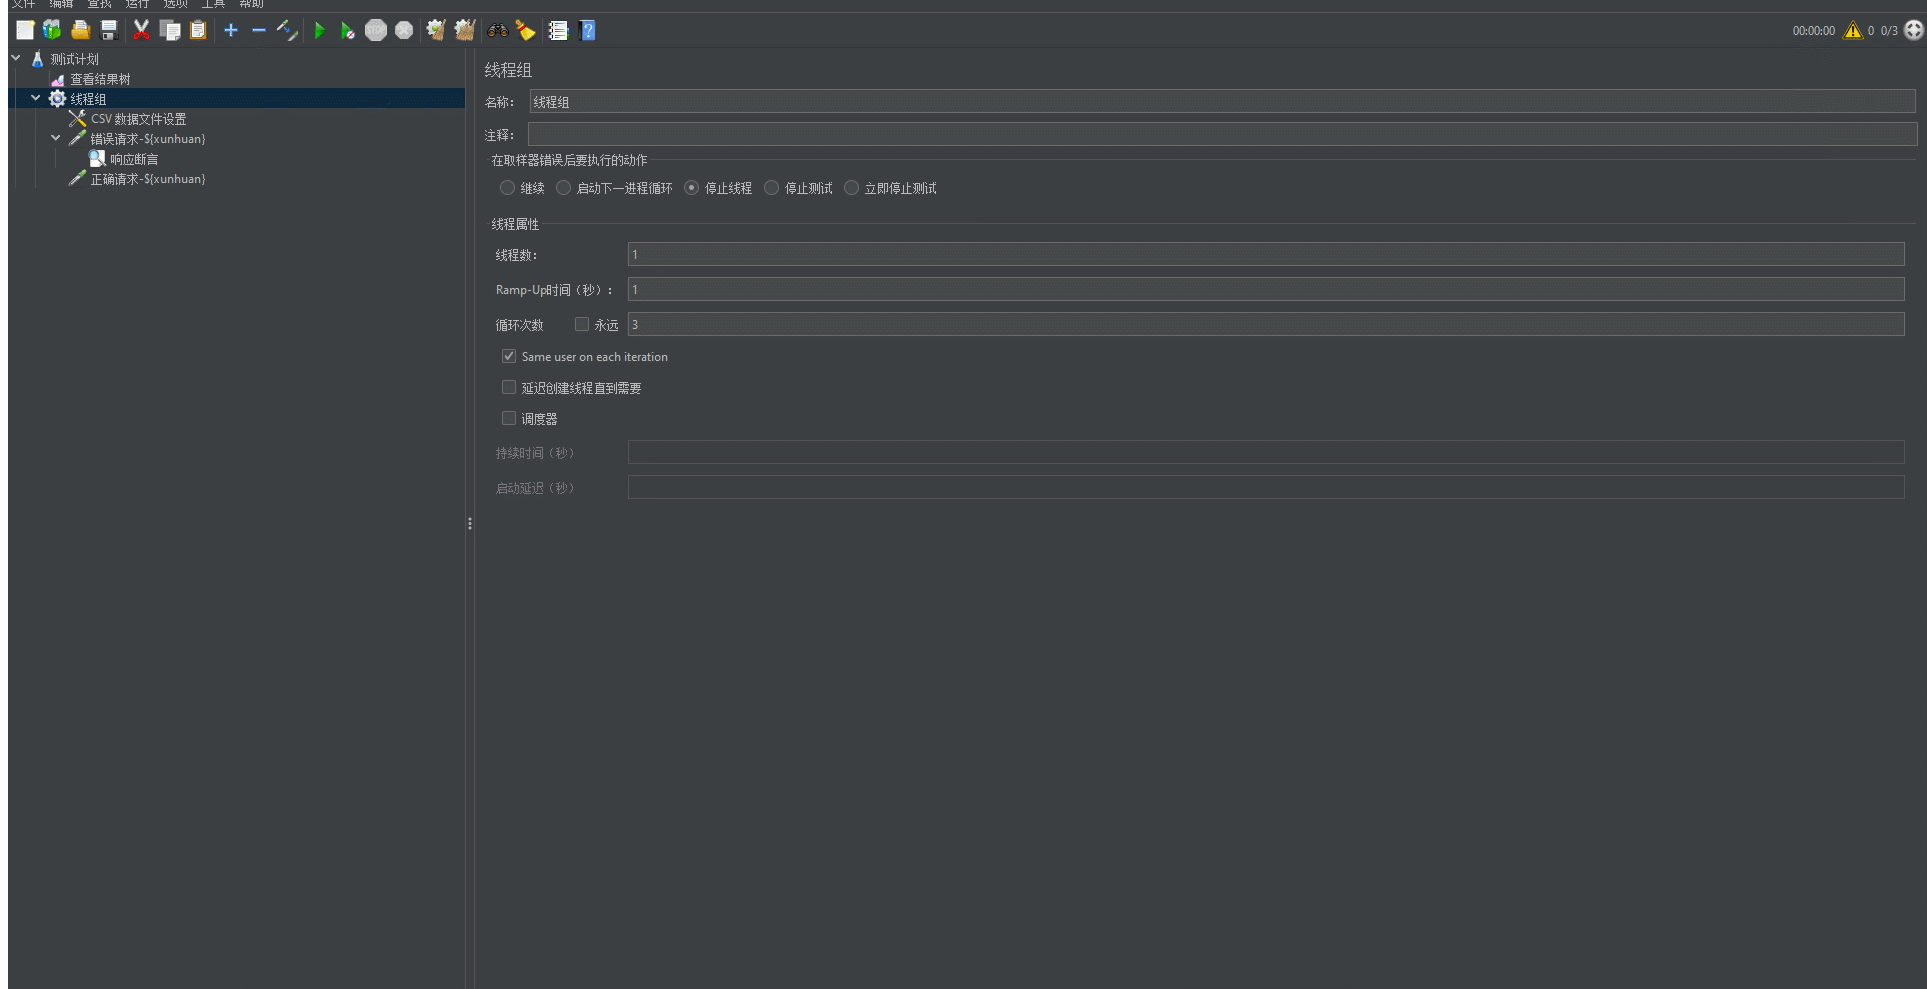
Task: Select 查看结果树 in the tree
Action: pyautogui.click(x=99, y=79)
